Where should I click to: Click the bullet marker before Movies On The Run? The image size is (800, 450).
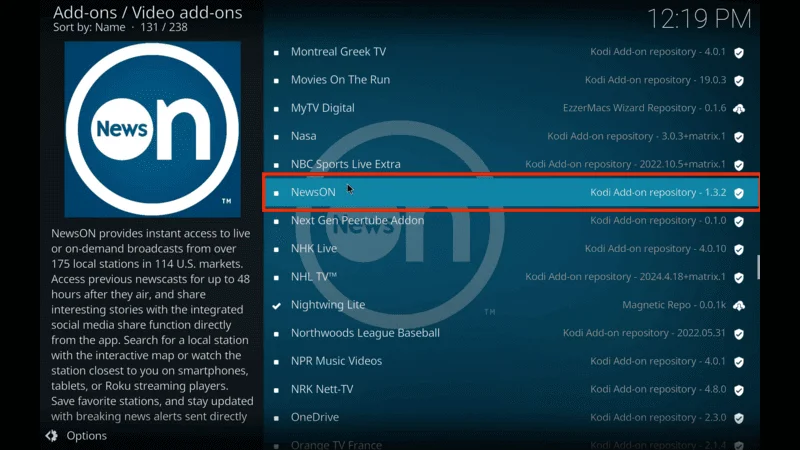point(277,80)
